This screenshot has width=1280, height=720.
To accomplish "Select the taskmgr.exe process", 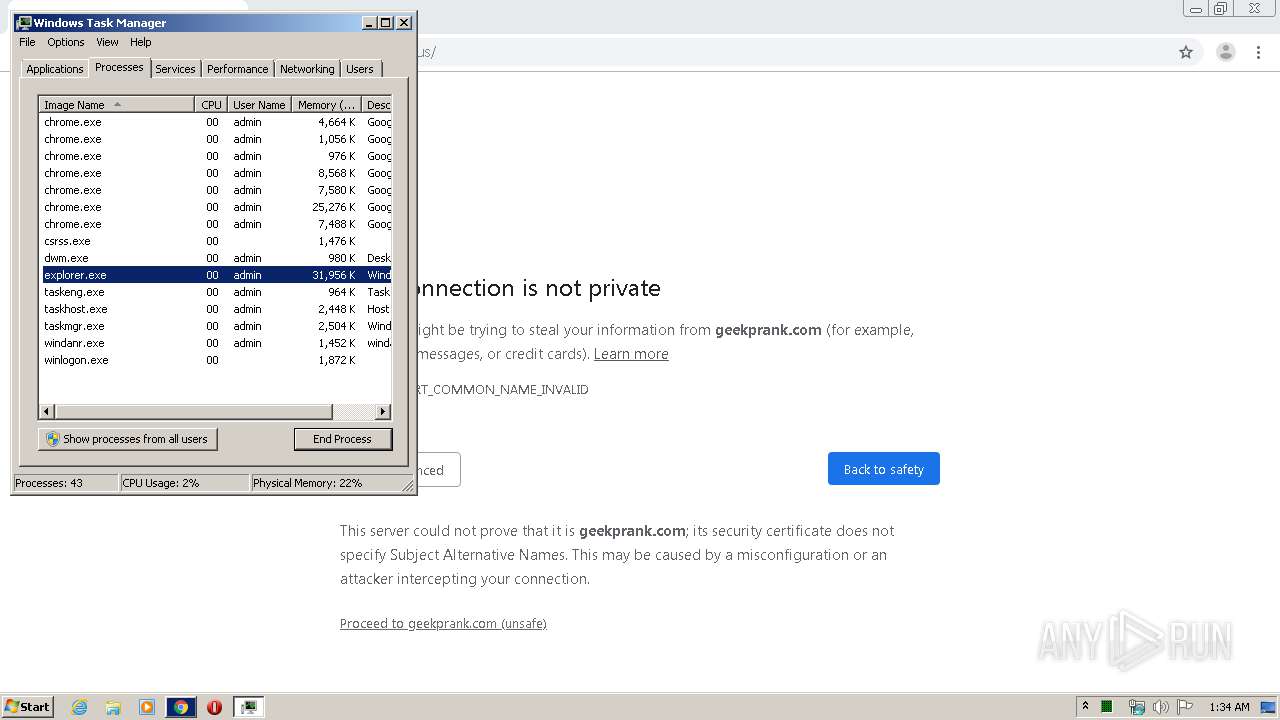I will pos(215,326).
